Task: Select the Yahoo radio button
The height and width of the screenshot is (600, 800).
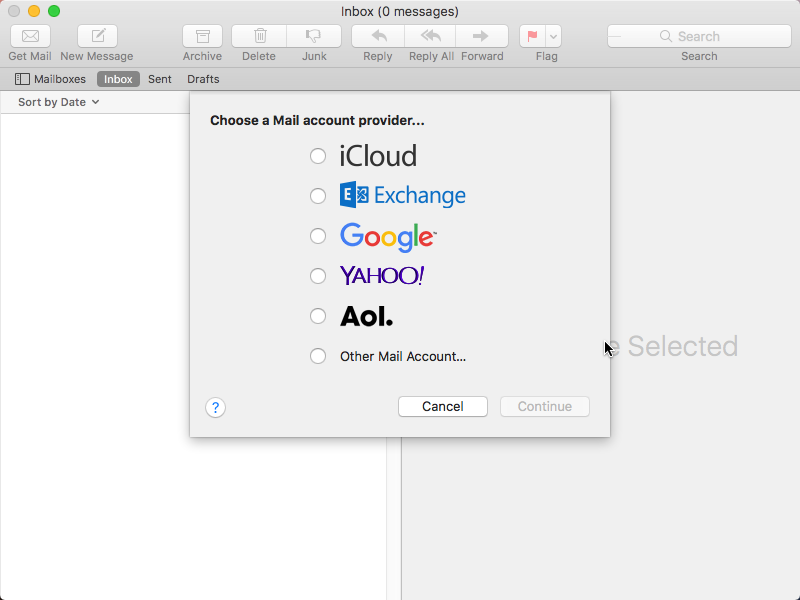Action: coord(318,276)
